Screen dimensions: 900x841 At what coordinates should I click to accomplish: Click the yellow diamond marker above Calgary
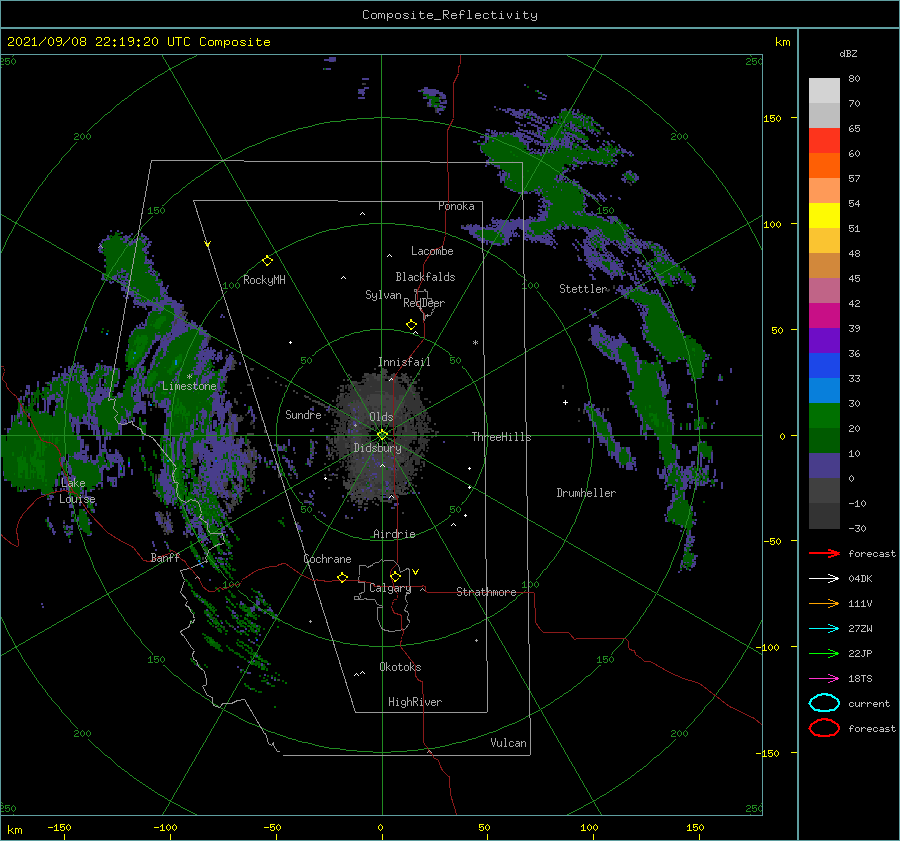point(395,576)
